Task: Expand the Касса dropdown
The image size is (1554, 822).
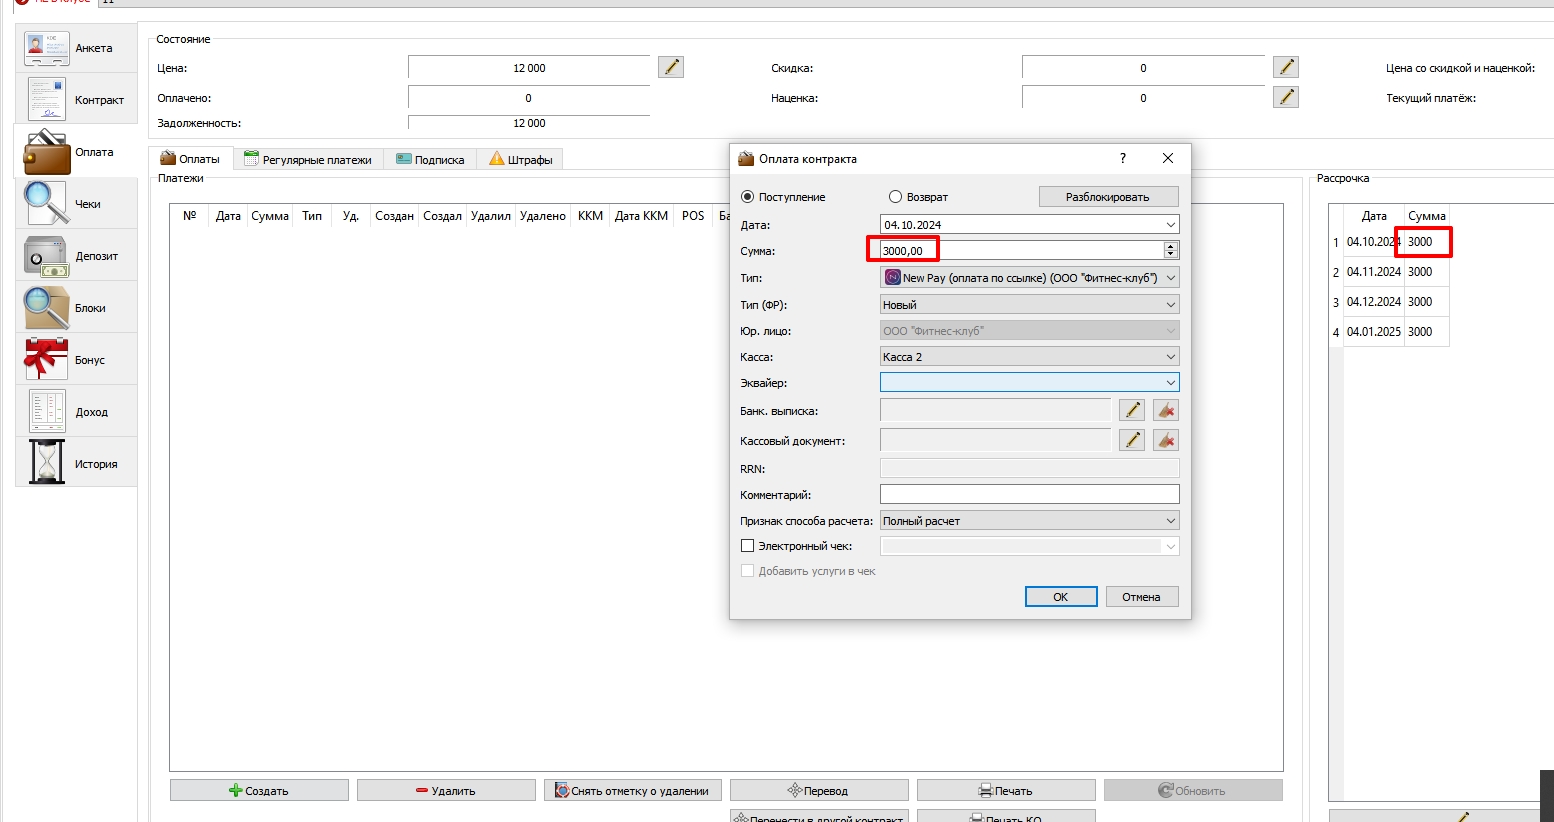Action: (x=1029, y=357)
